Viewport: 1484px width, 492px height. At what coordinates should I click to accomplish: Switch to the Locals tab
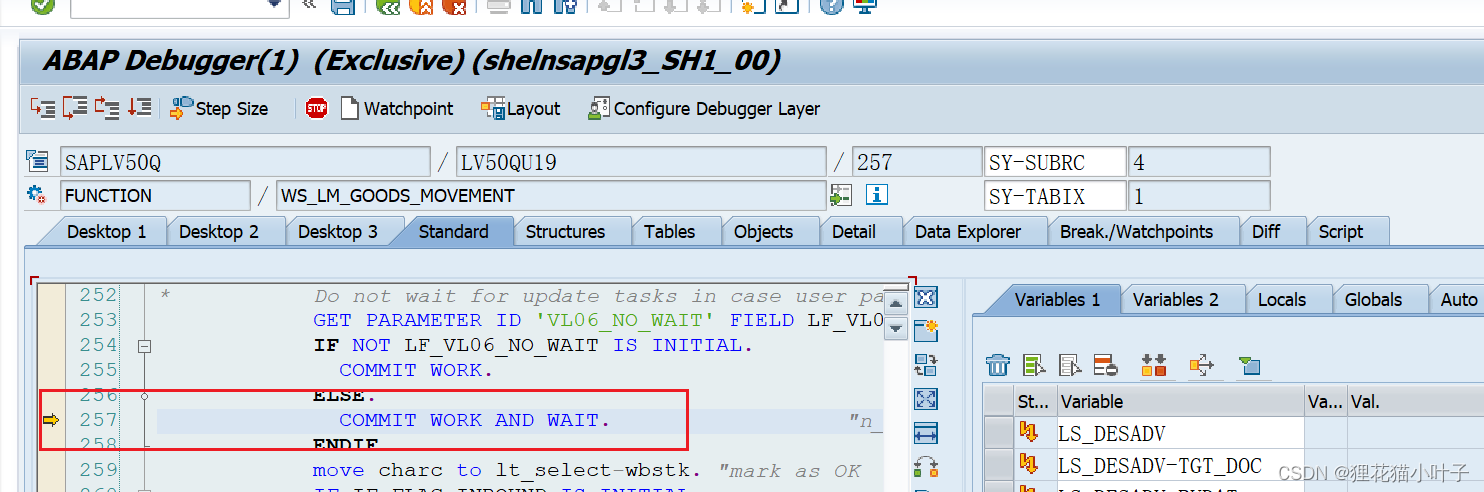pos(1281,299)
